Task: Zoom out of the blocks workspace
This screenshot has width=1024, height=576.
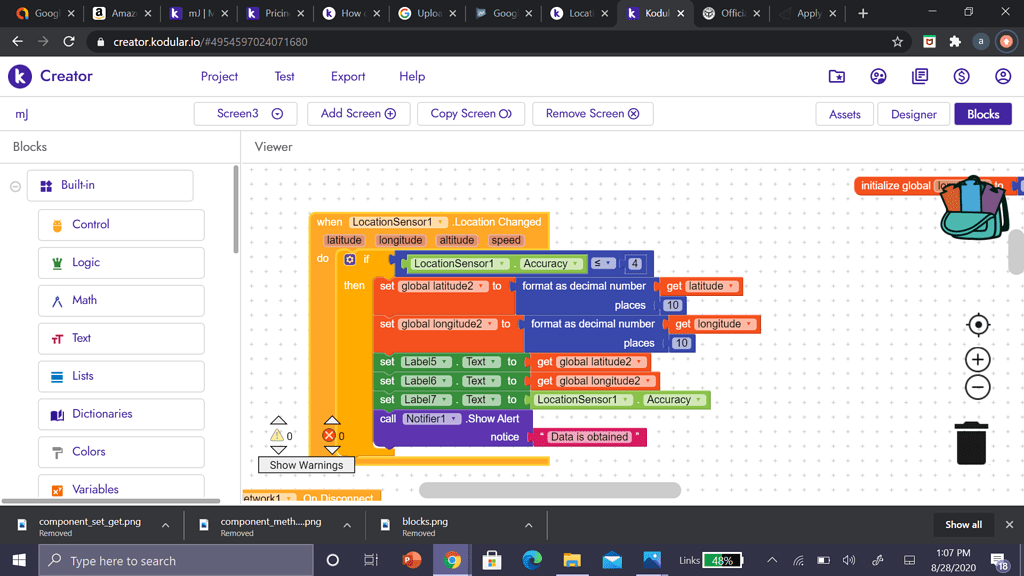Action: coord(978,388)
